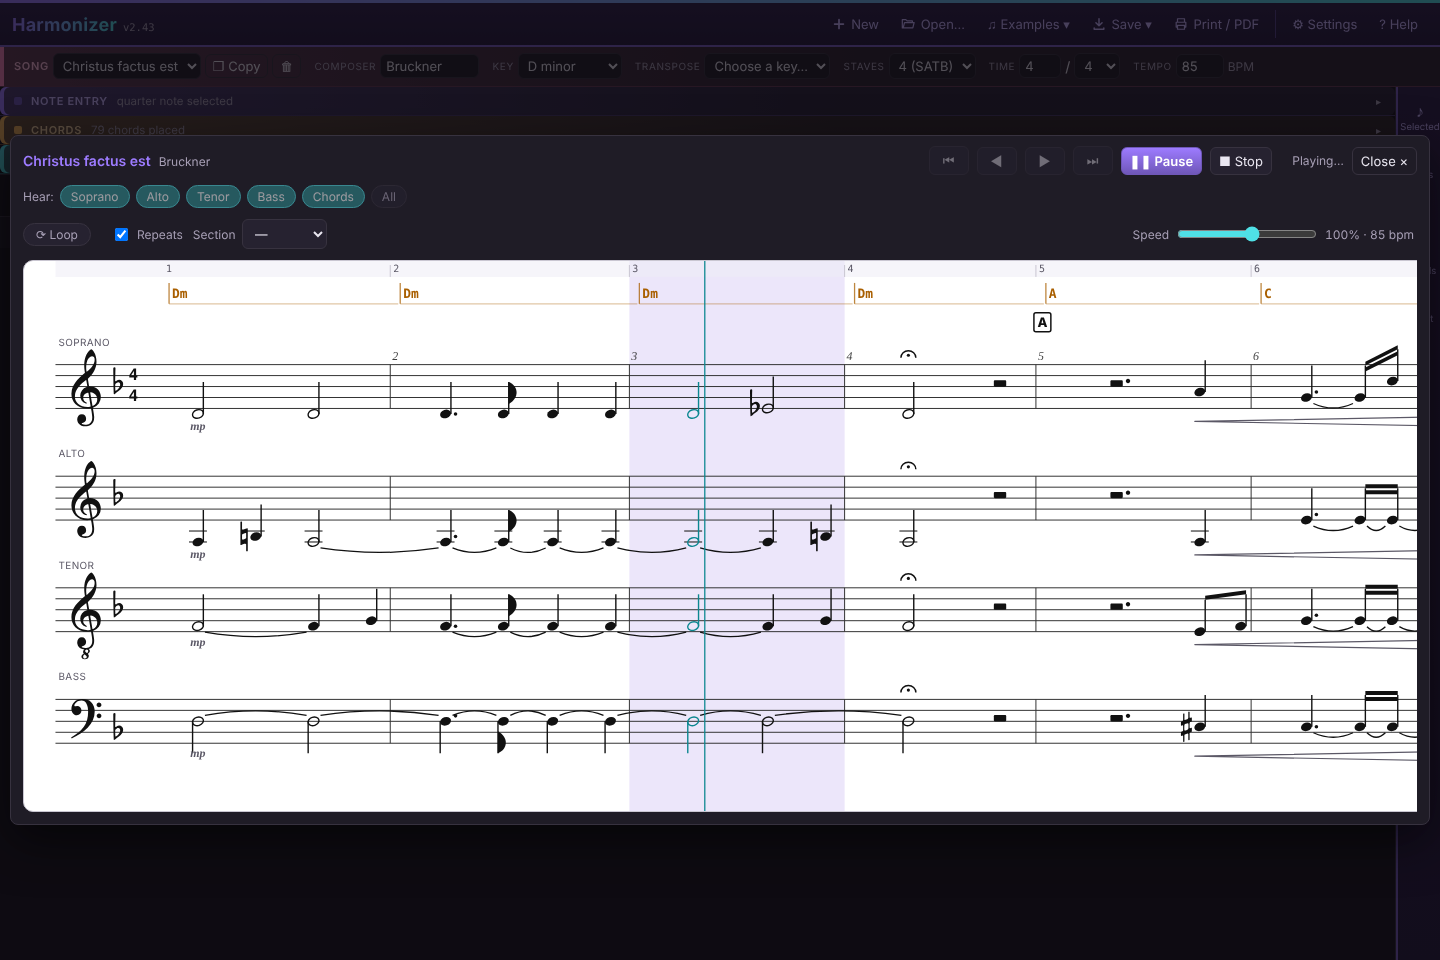The image size is (1440, 960).
Task: Edit the time signature numerator field
Action: pos(1040,67)
